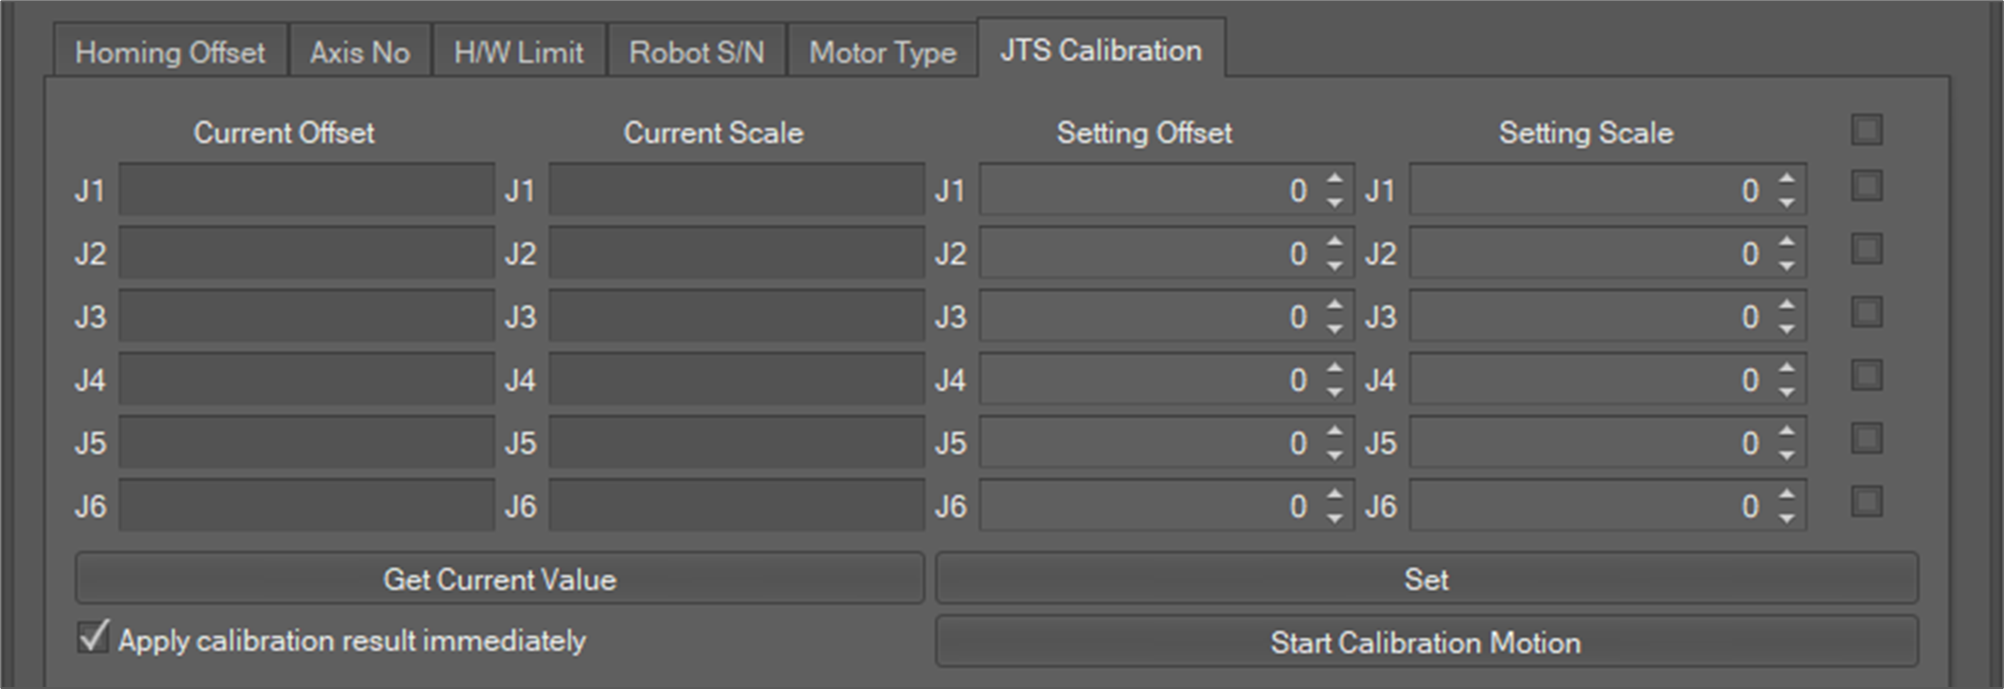
Task: Click the Set button
Action: (1426, 579)
